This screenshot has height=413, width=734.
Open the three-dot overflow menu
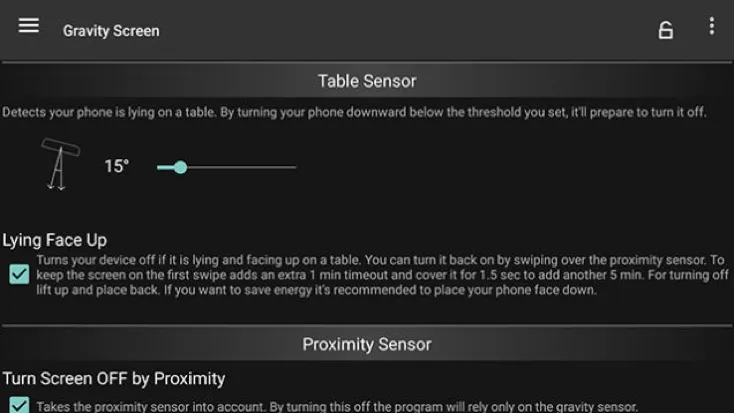coord(711,27)
